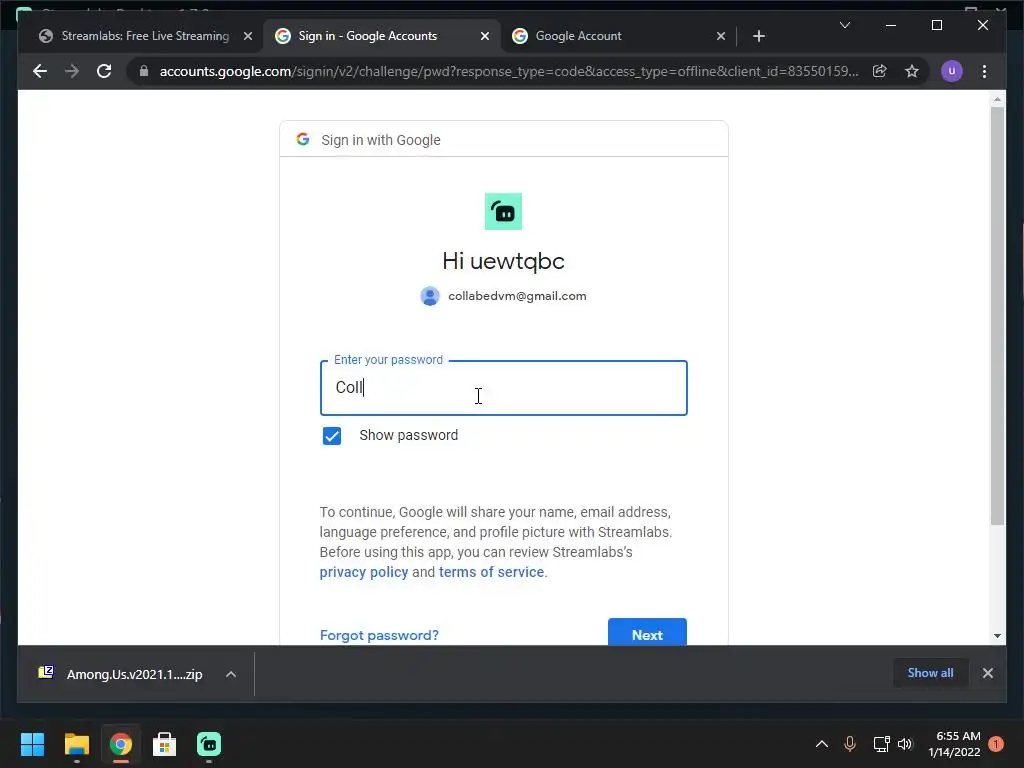
Task: Click the browser forward arrow
Action: coord(72,71)
